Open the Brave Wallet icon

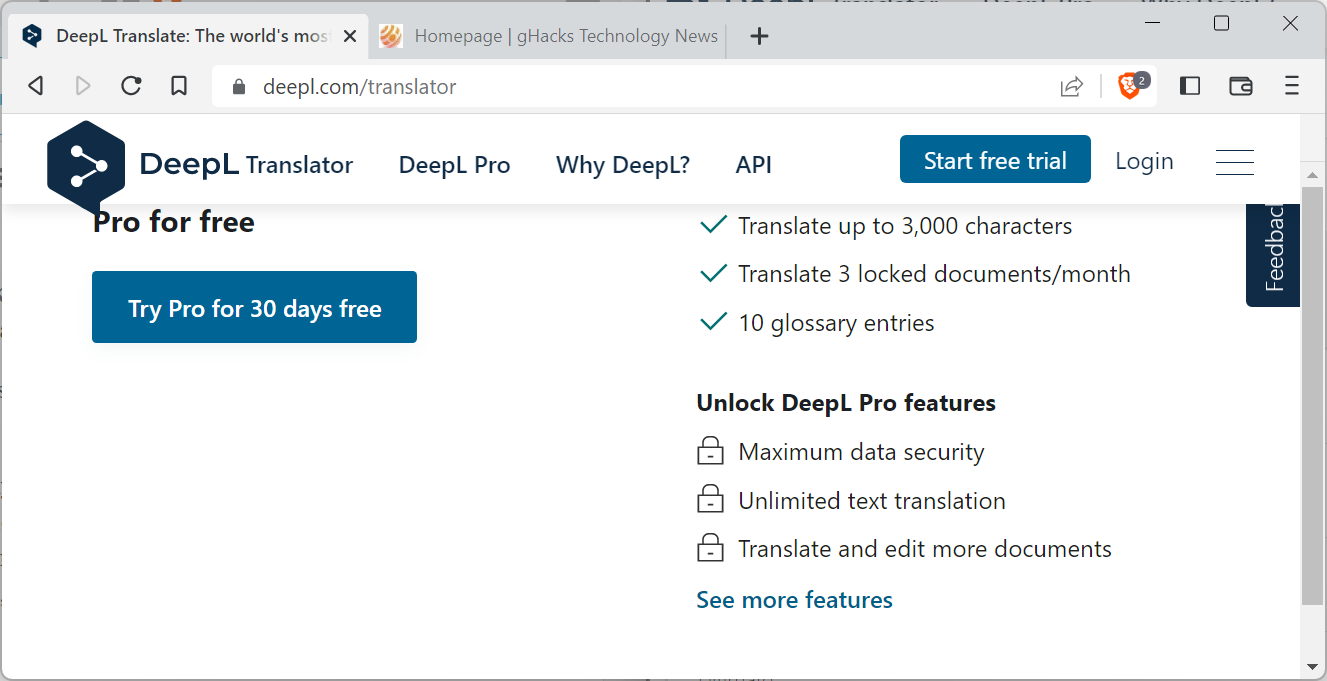pos(1240,86)
